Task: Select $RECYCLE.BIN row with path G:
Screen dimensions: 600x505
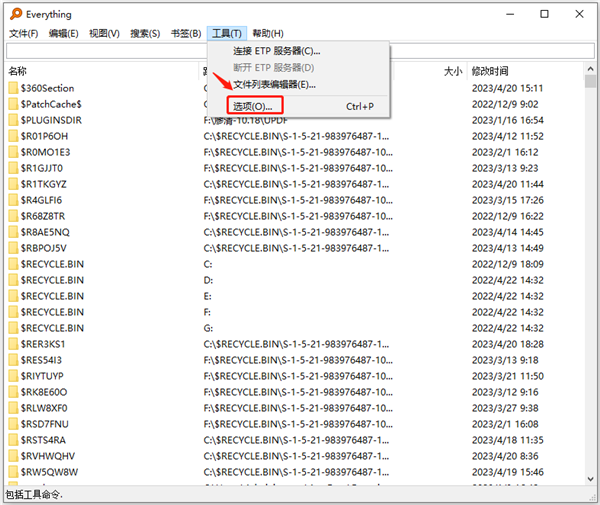Action: pos(295,328)
